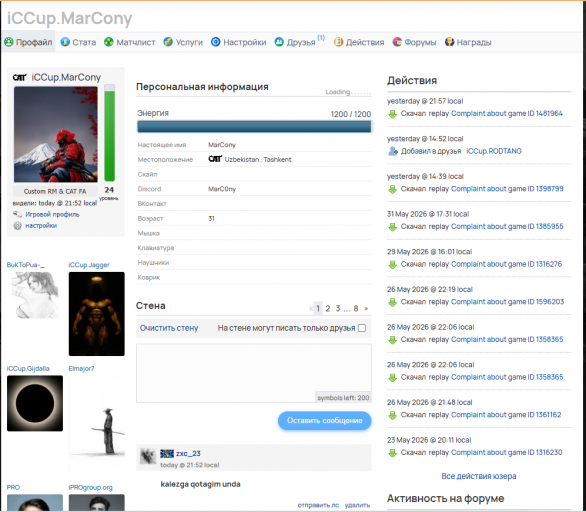Open the Elmajor7 friend link
Viewport: 586px width, 512px height.
click(x=81, y=368)
